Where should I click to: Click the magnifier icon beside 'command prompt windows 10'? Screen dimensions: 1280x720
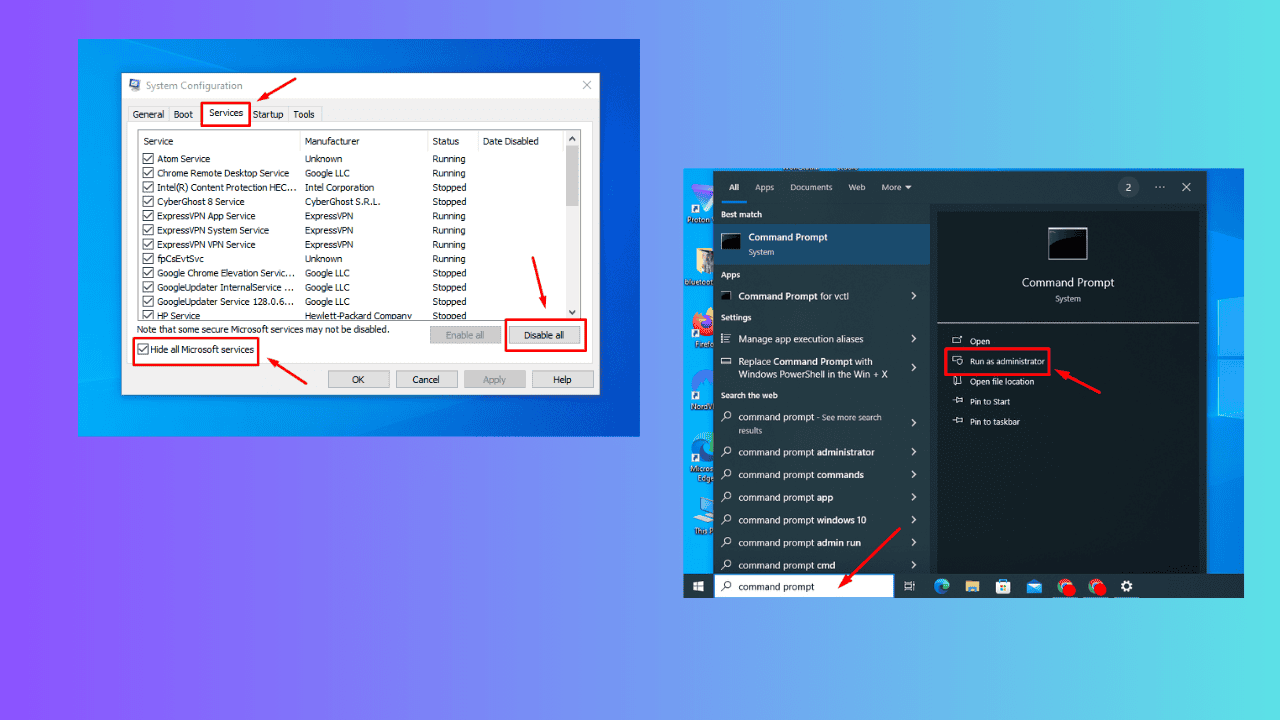[727, 520]
